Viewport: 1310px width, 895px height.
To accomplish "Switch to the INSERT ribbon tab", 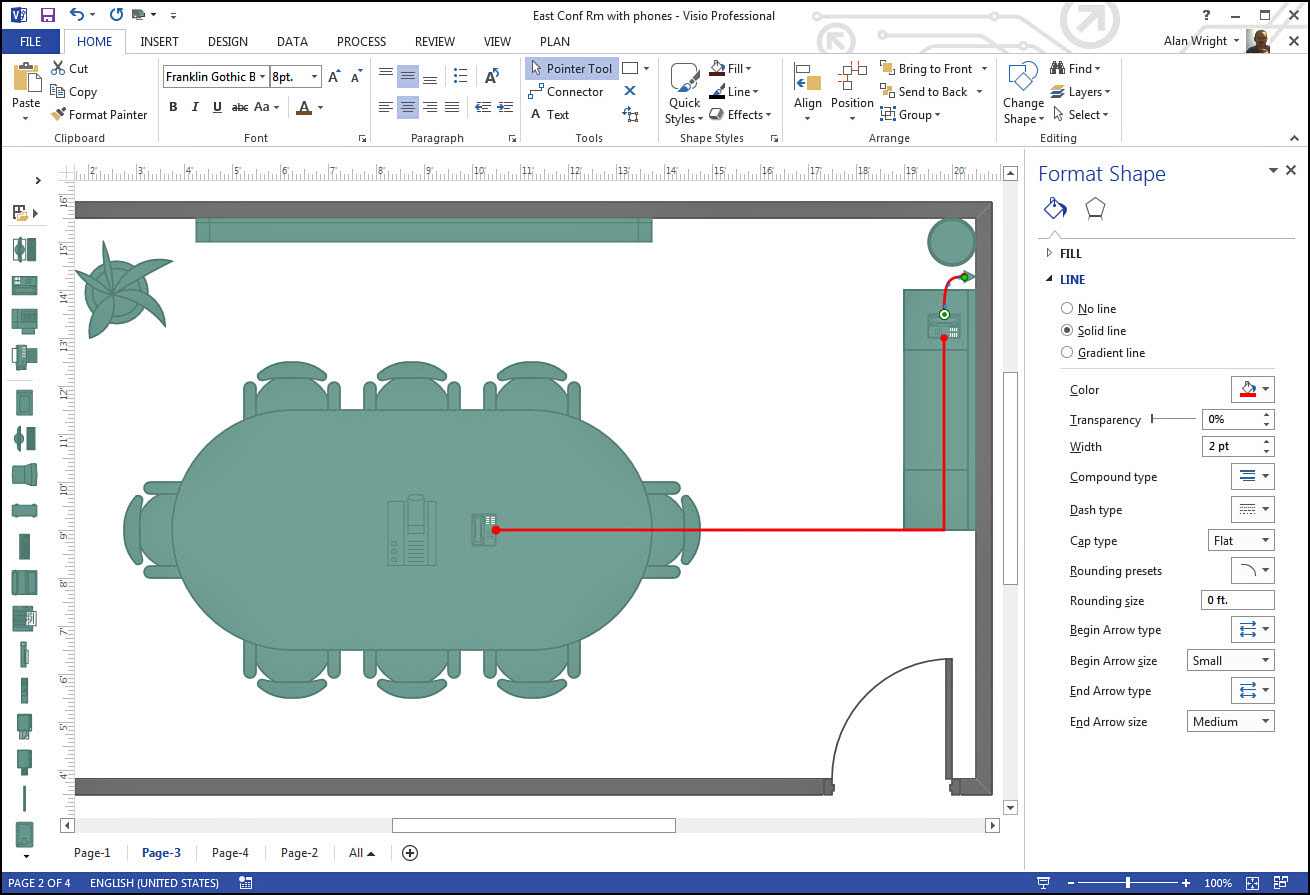I will 159,42.
